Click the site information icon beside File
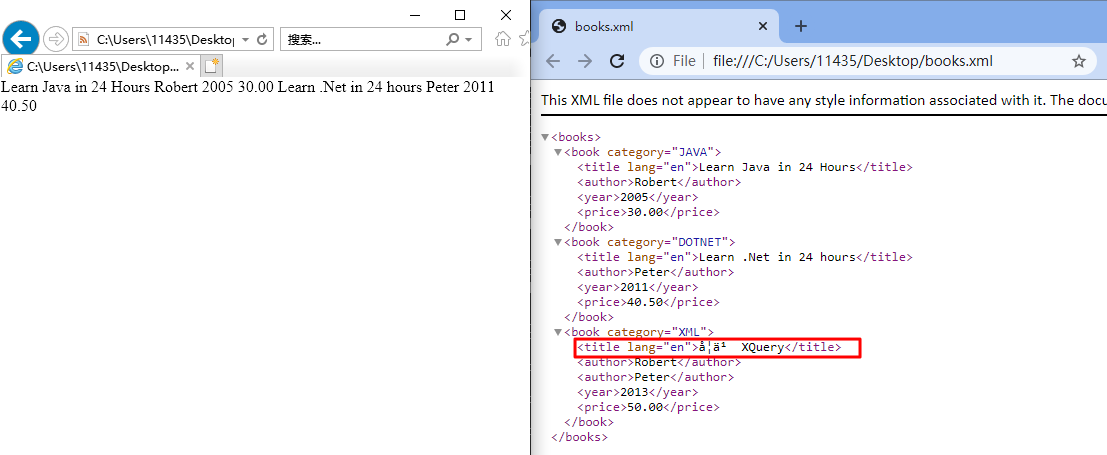Viewport: 1107px width, 455px height. pyautogui.click(x=657, y=61)
